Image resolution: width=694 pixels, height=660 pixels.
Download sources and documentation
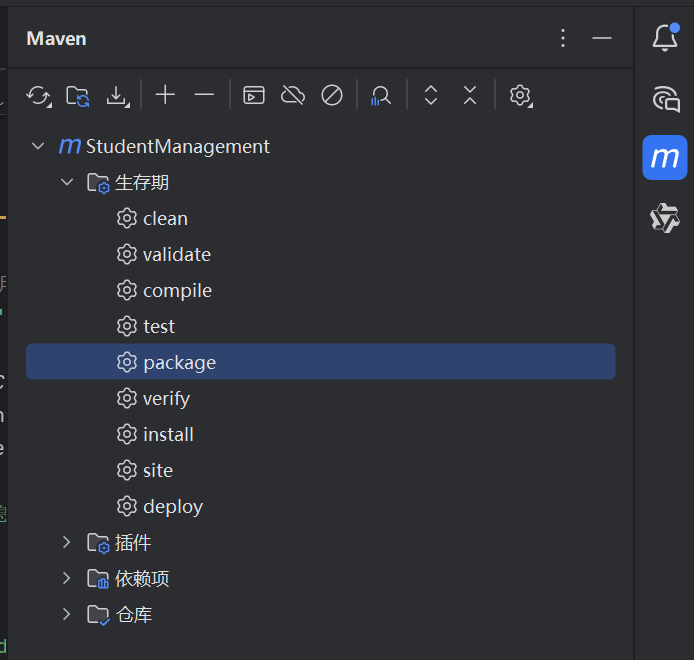pyautogui.click(x=117, y=95)
